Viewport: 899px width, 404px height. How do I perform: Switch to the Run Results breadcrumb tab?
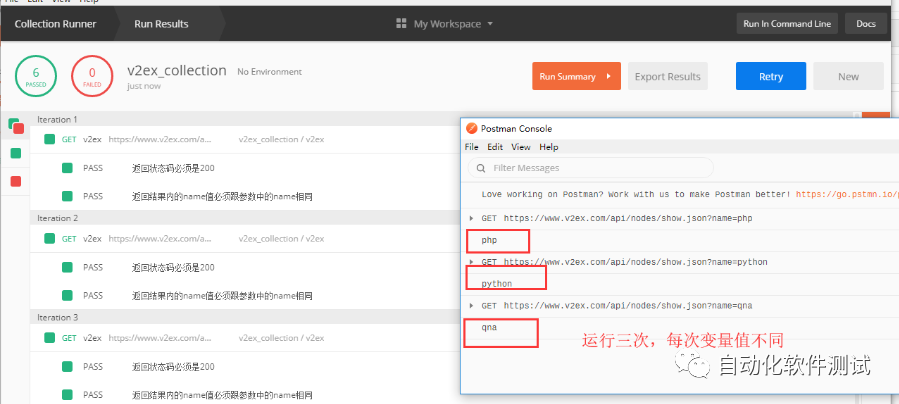[x=161, y=23]
